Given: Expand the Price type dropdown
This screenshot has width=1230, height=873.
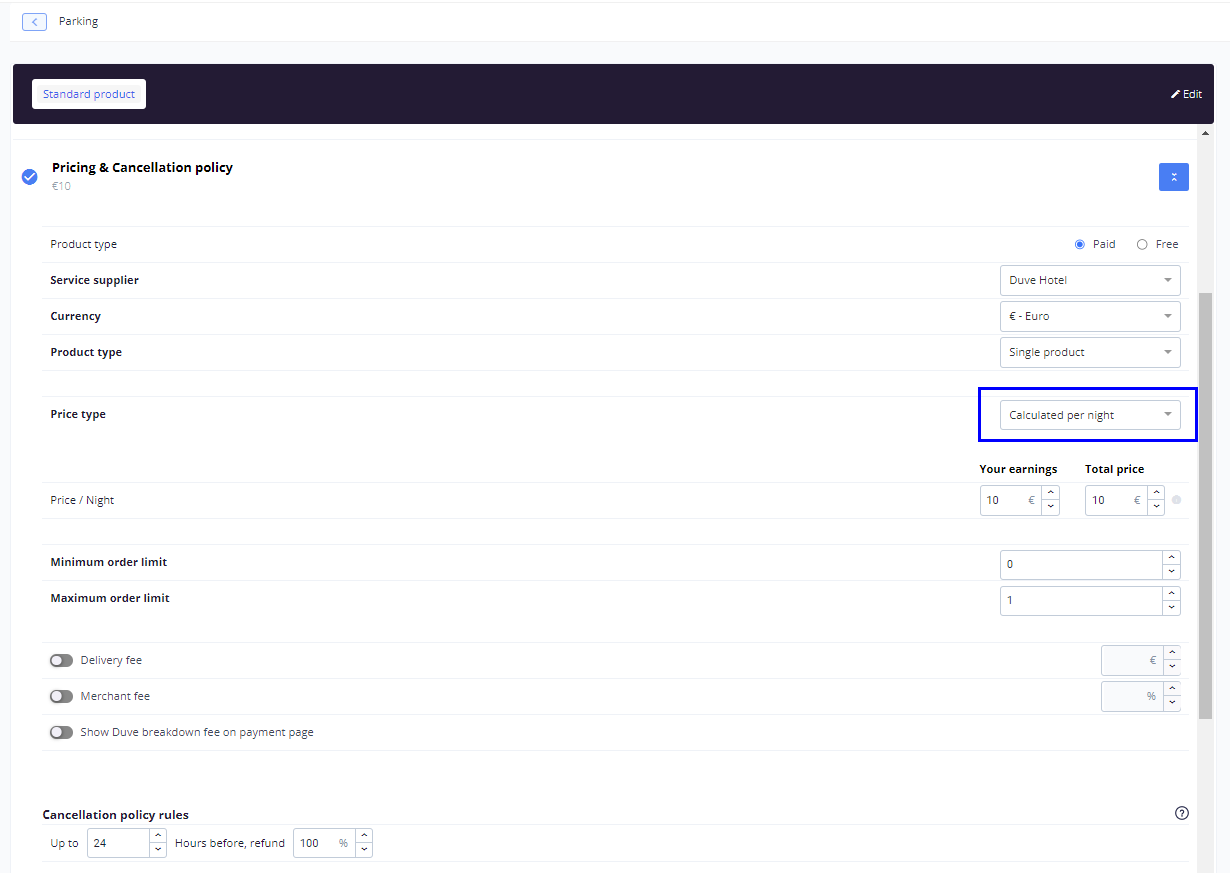Looking at the screenshot, I should 1090,415.
